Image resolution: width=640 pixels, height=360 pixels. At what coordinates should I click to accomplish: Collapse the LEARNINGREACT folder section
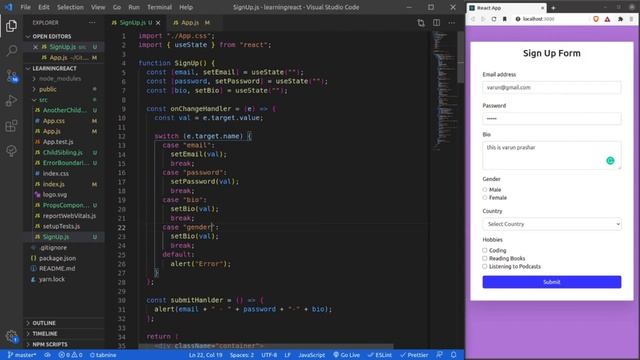click(64, 68)
